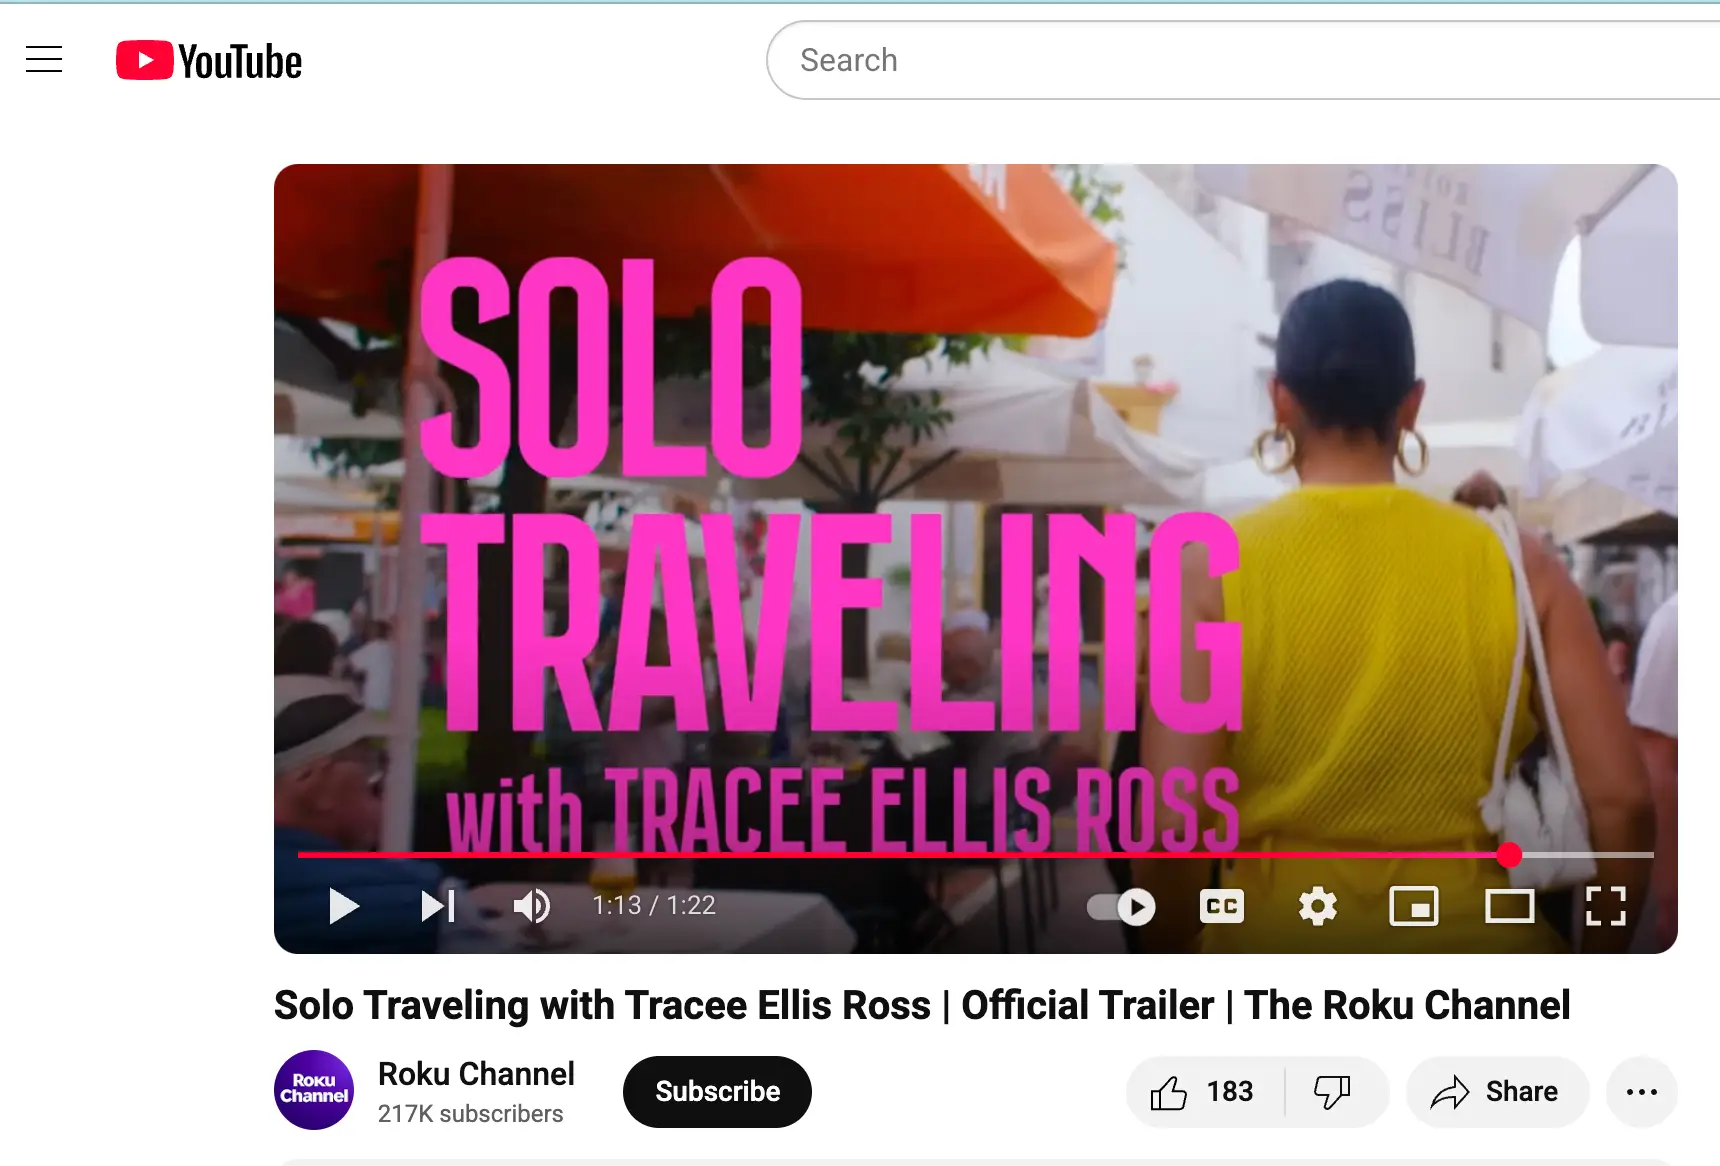The height and width of the screenshot is (1166, 1720).
Task: Enable miniplayer mode
Action: click(x=1413, y=906)
